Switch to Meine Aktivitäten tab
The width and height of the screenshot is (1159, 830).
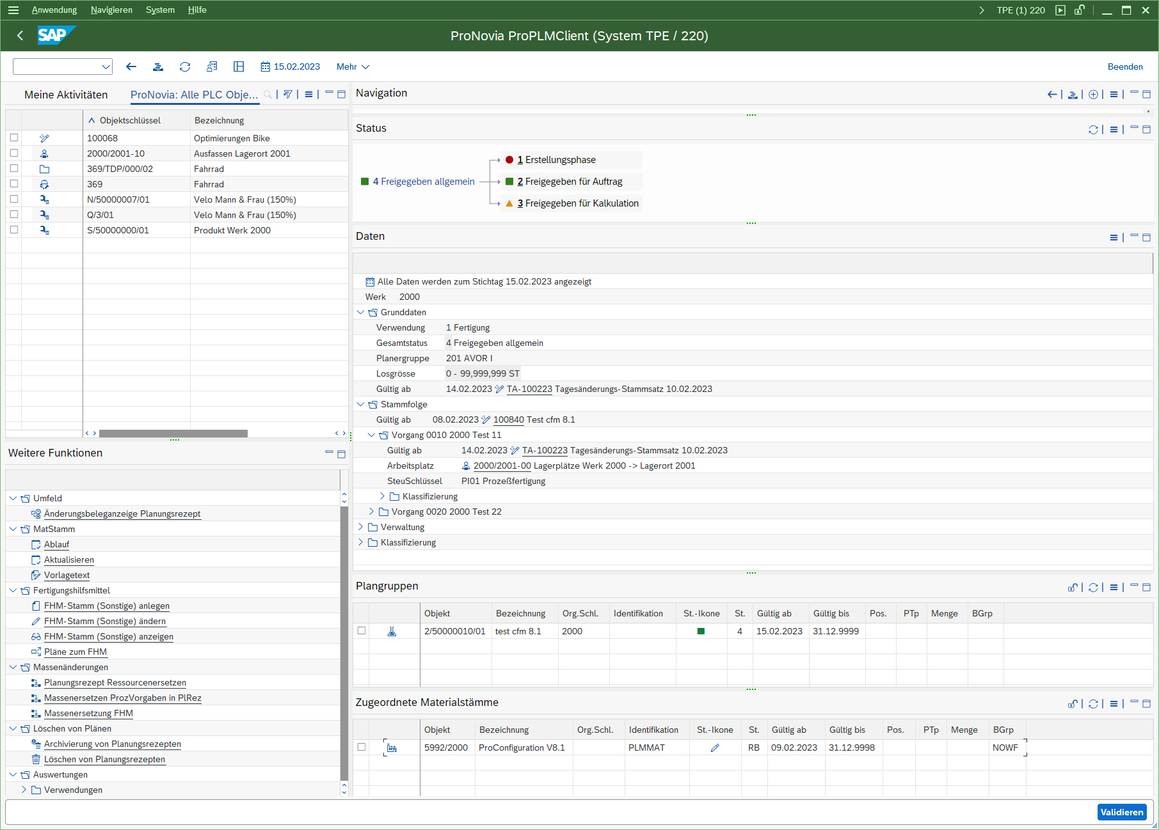tap(66, 95)
